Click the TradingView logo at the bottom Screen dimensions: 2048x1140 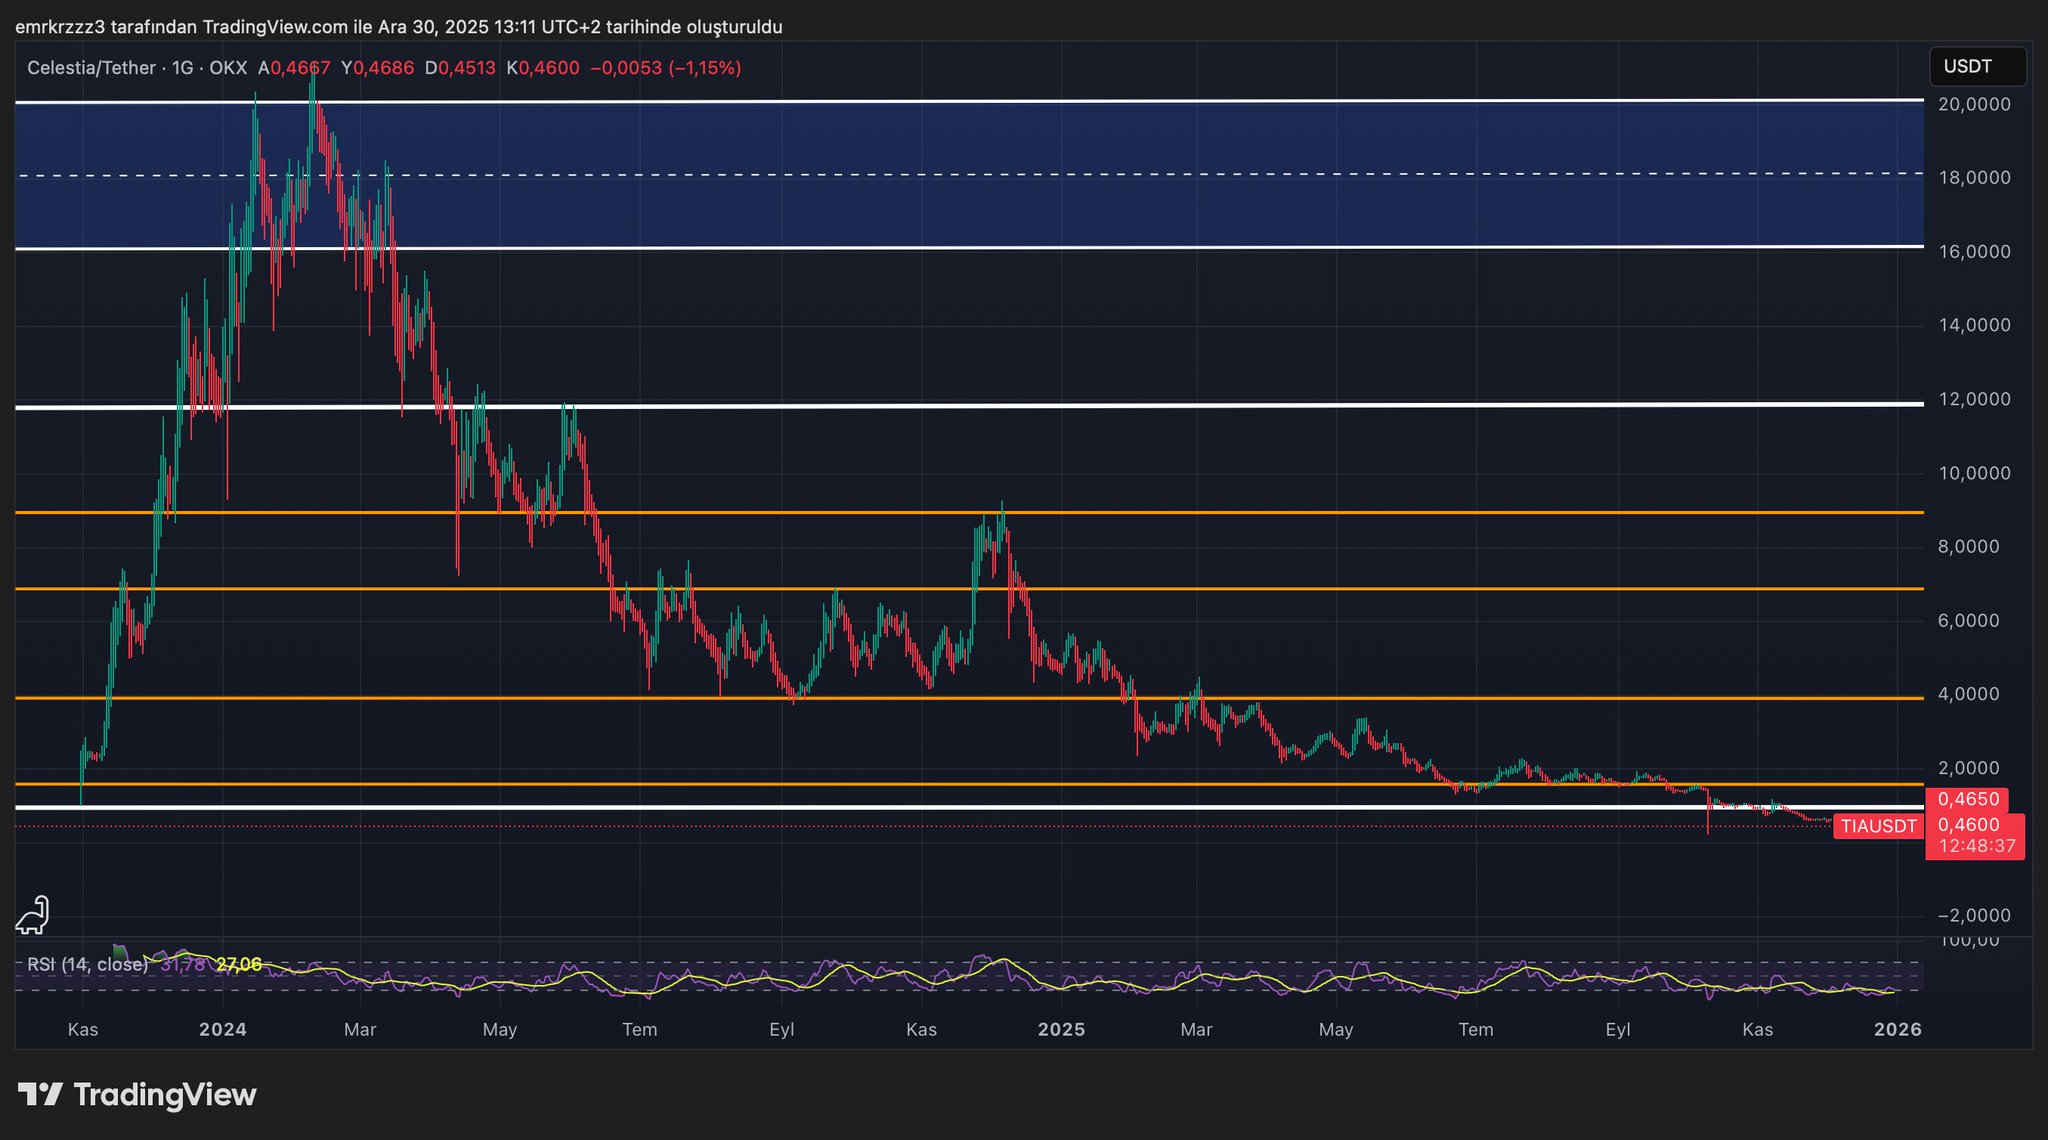click(x=138, y=1095)
